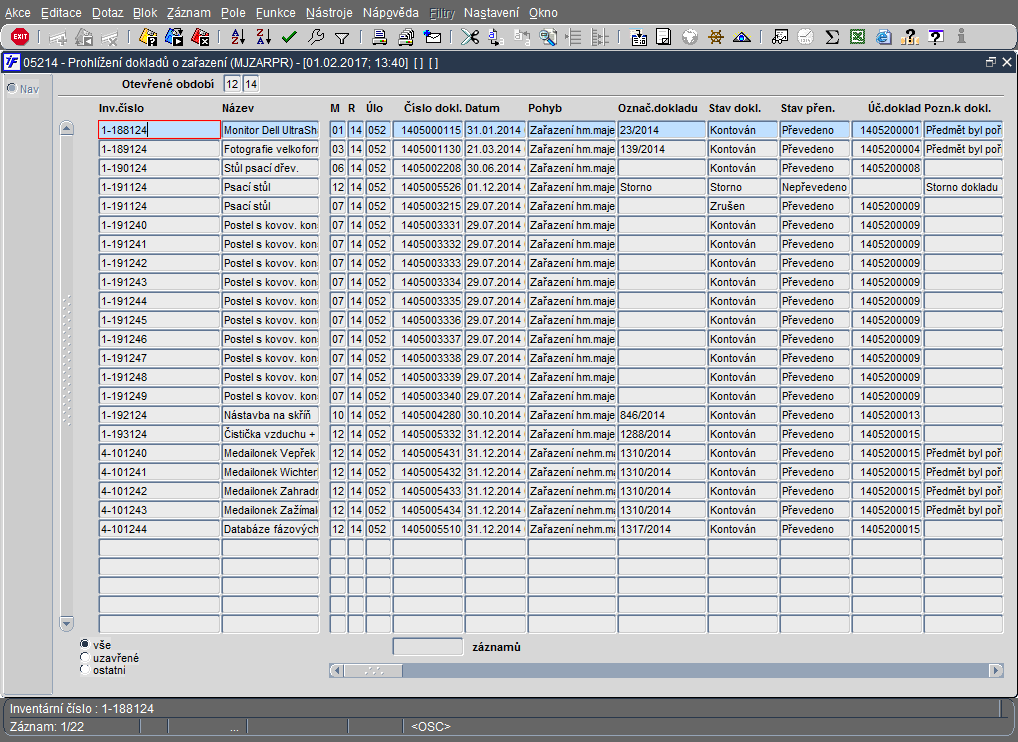Open the Nápověda menu

391,13
